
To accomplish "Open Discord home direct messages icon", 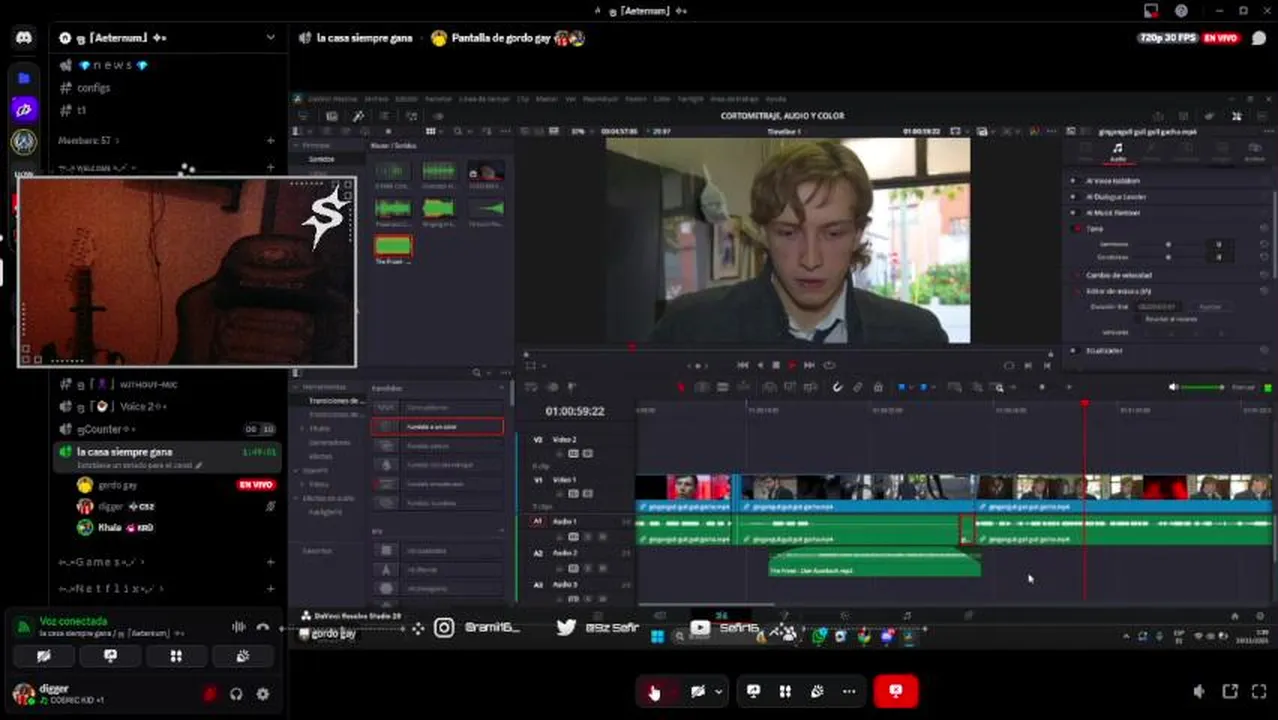I will 24,38.
